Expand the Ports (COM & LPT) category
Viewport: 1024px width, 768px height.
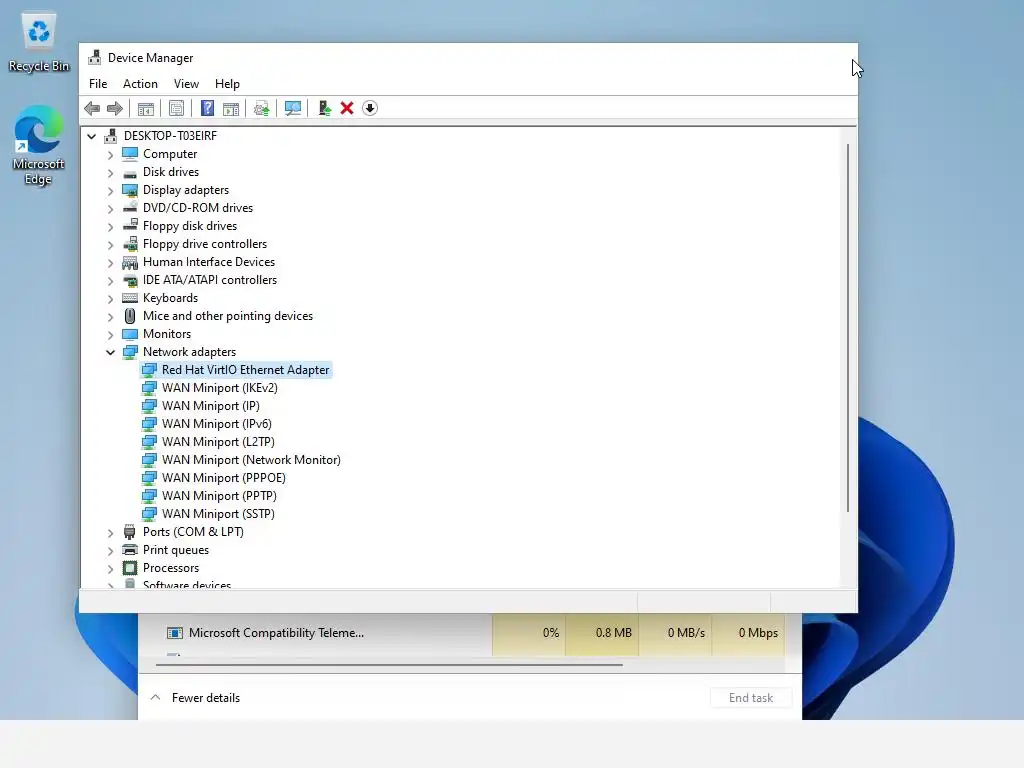coord(110,532)
